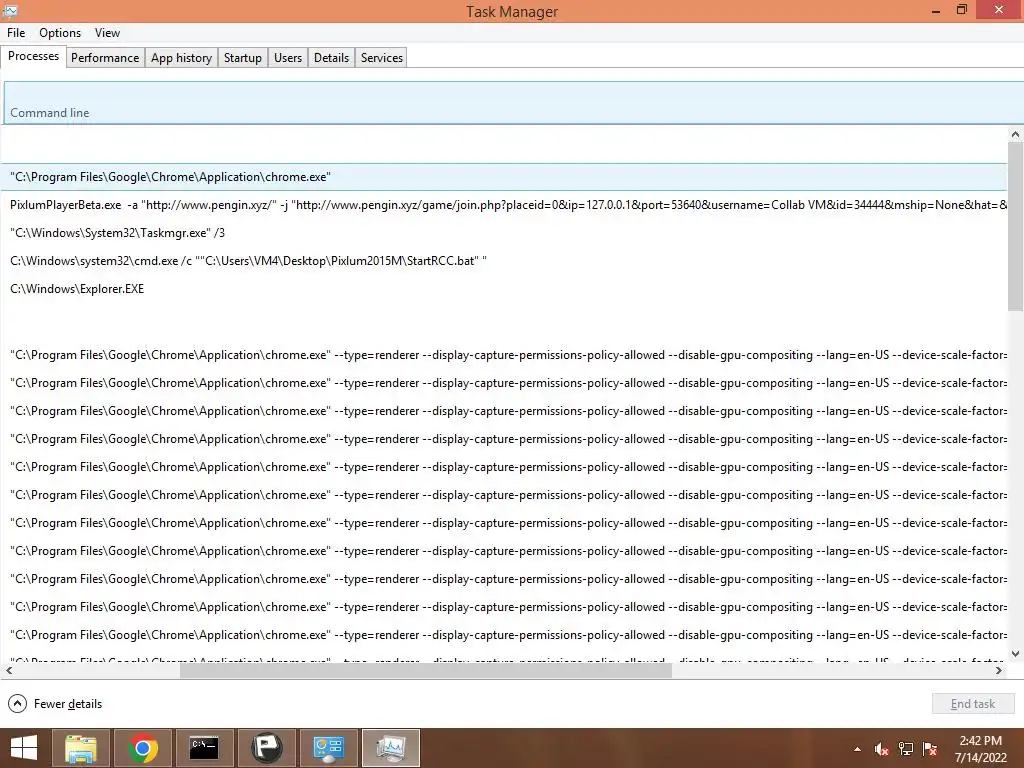Image resolution: width=1024 pixels, height=768 pixels.
Task: Click the horizontal scrollbar left arrow
Action: point(9,670)
